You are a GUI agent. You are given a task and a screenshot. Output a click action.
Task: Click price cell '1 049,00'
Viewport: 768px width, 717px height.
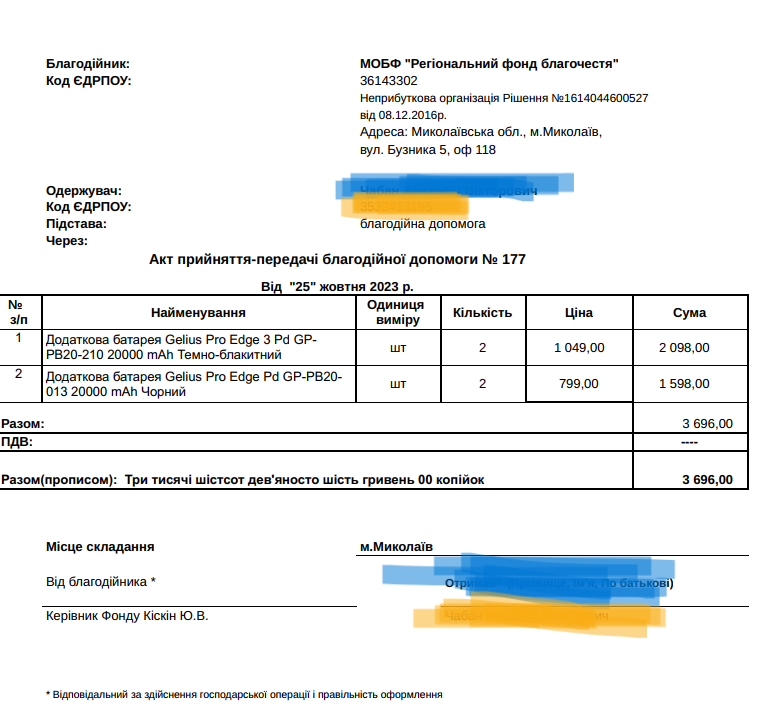(579, 348)
